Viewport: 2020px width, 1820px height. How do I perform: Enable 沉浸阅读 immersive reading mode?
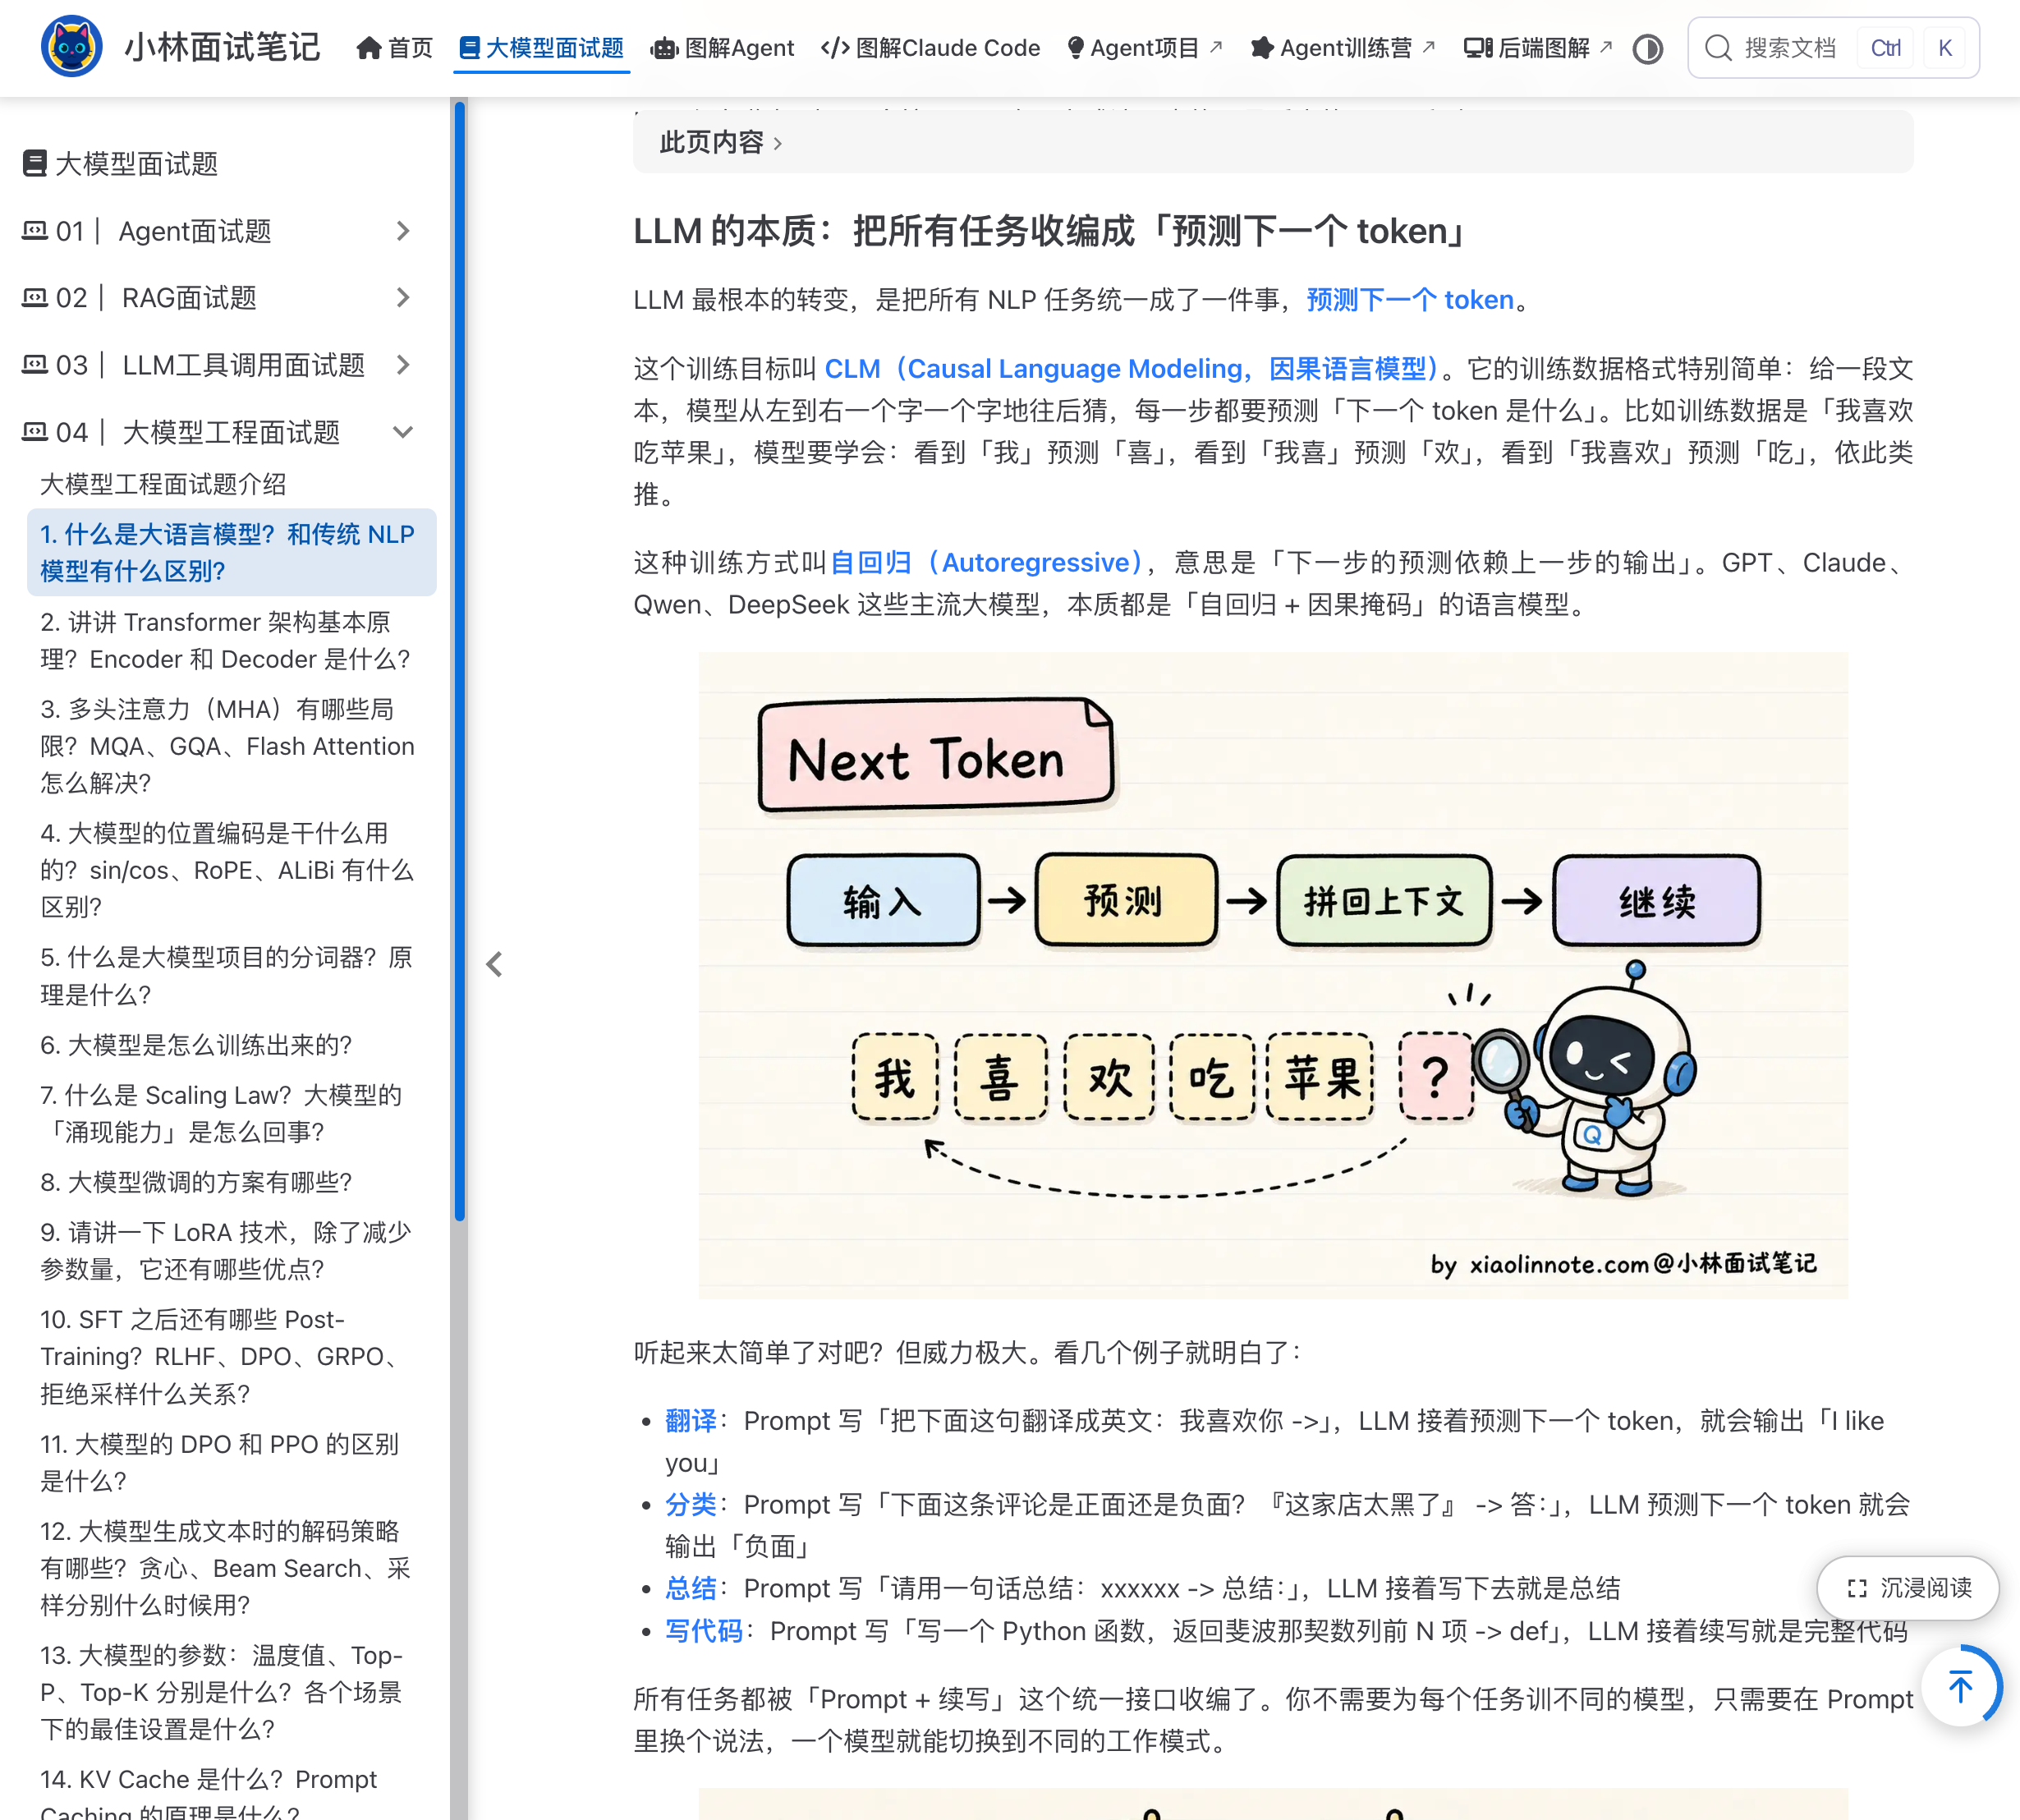point(1908,1588)
